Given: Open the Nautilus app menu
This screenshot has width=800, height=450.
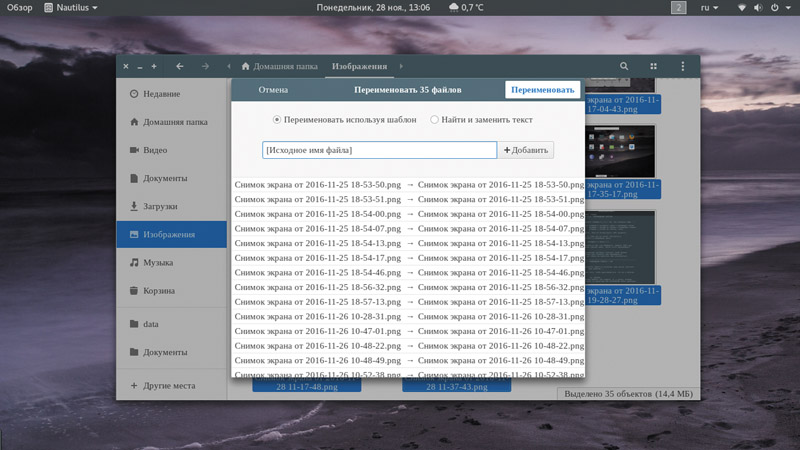Looking at the screenshot, I should (70, 8).
